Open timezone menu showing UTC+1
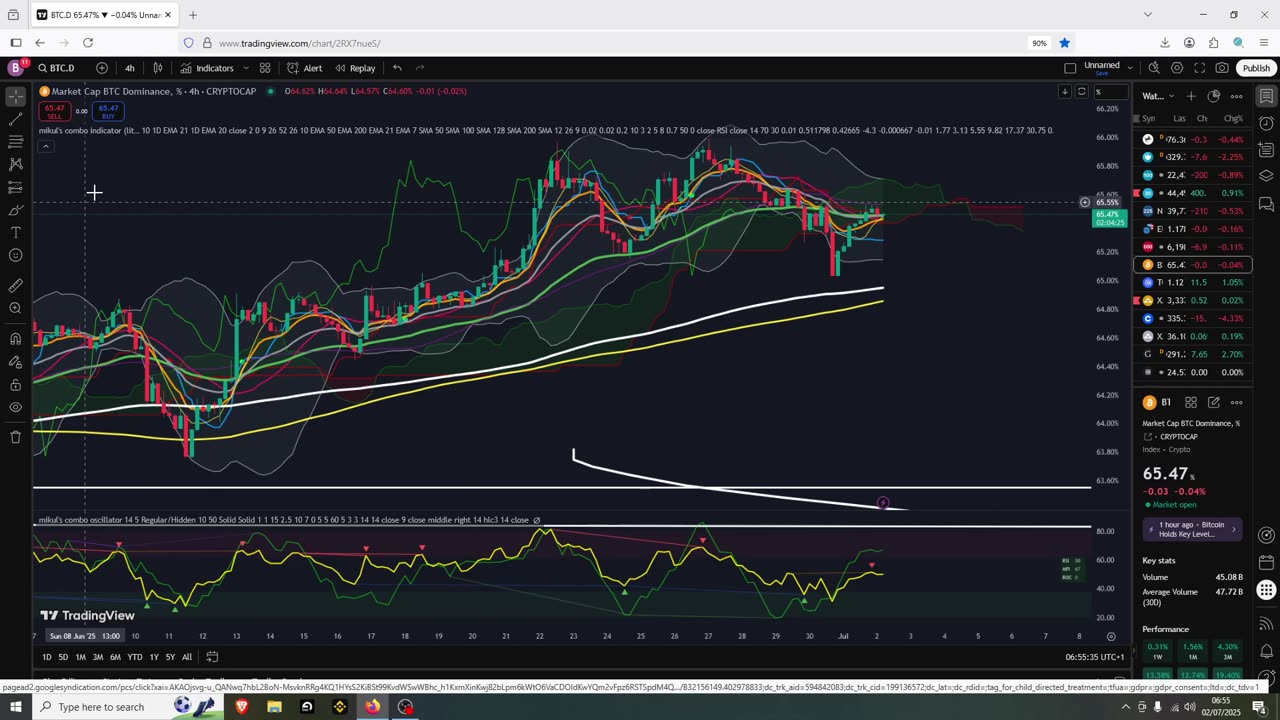This screenshot has height=720, width=1280. [1095, 657]
